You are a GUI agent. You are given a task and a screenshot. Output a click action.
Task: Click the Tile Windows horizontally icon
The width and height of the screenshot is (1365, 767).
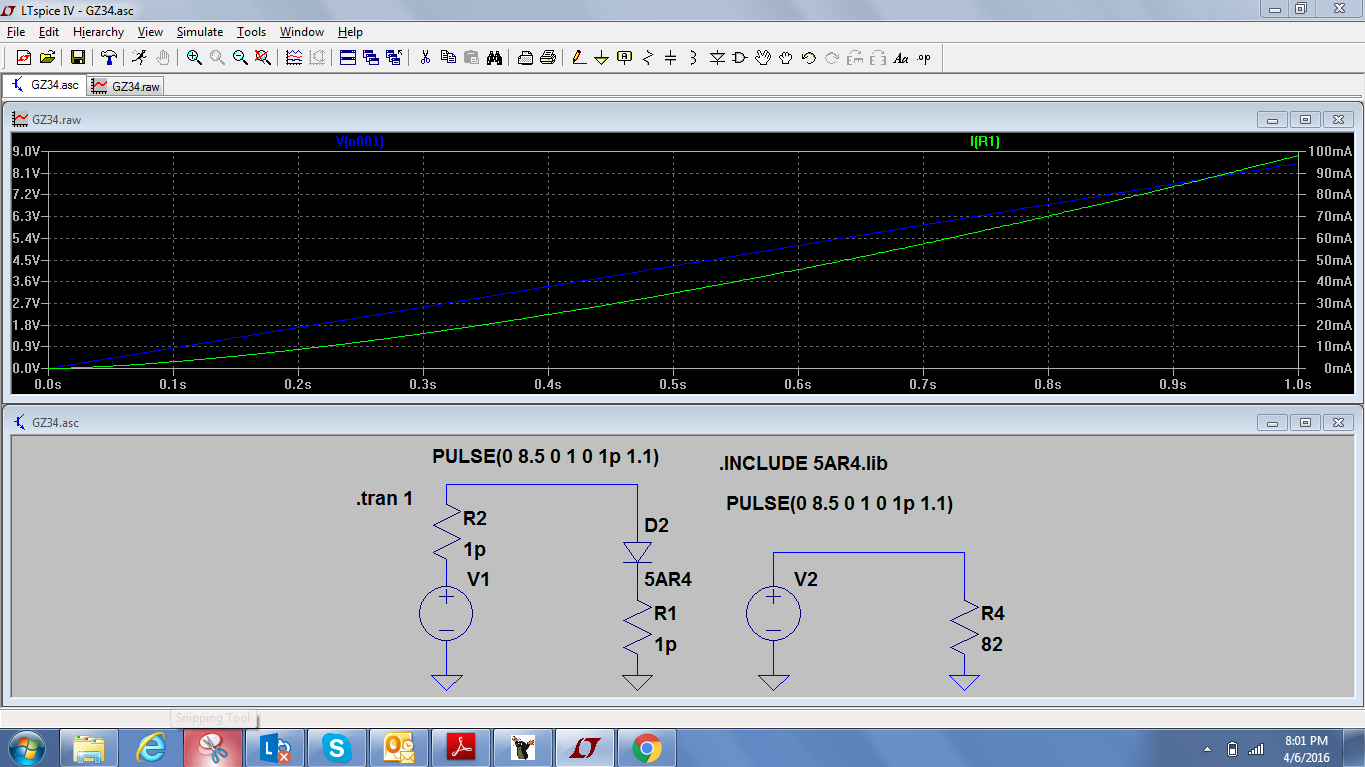348,58
